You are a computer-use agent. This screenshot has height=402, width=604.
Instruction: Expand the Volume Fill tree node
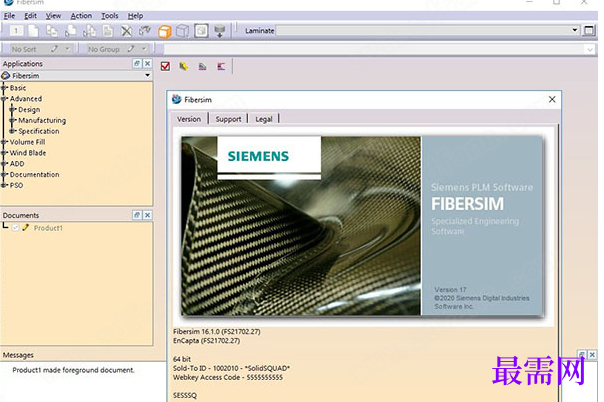click(x=4, y=142)
